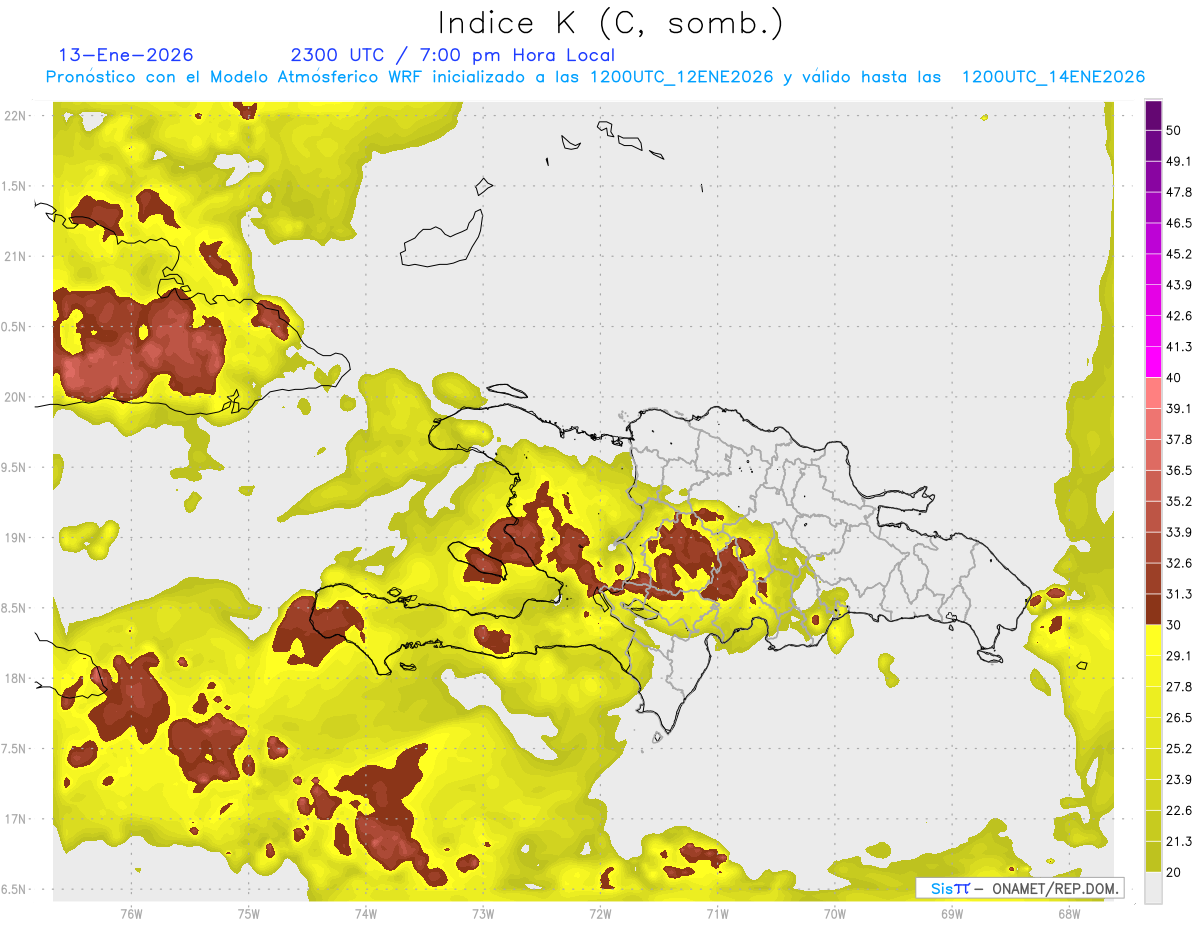Click the '37.8' colorbar value
Viewport: 1200px width, 927px height.
pyautogui.click(x=1179, y=439)
